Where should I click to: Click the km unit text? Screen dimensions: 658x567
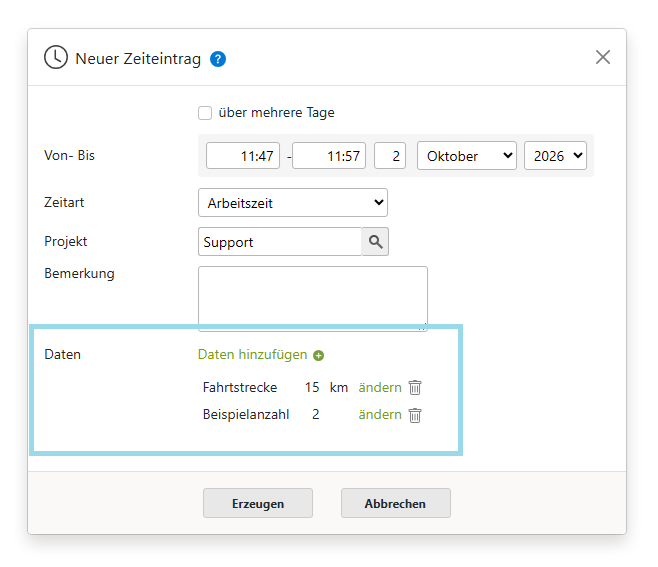coord(339,387)
